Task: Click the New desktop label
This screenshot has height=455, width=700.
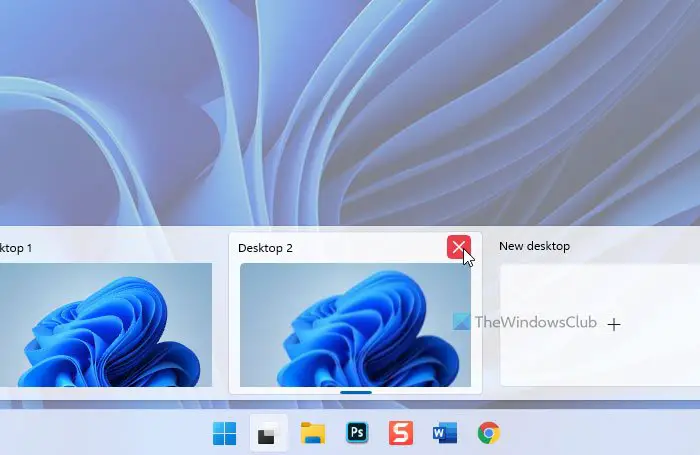Action: coord(534,246)
